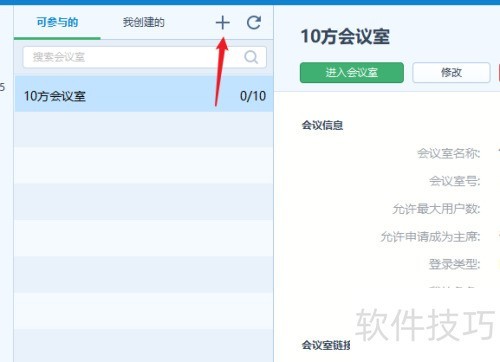The height and width of the screenshot is (362, 500).
Task: Click the 10方会议室 heading title
Action: tap(345, 36)
